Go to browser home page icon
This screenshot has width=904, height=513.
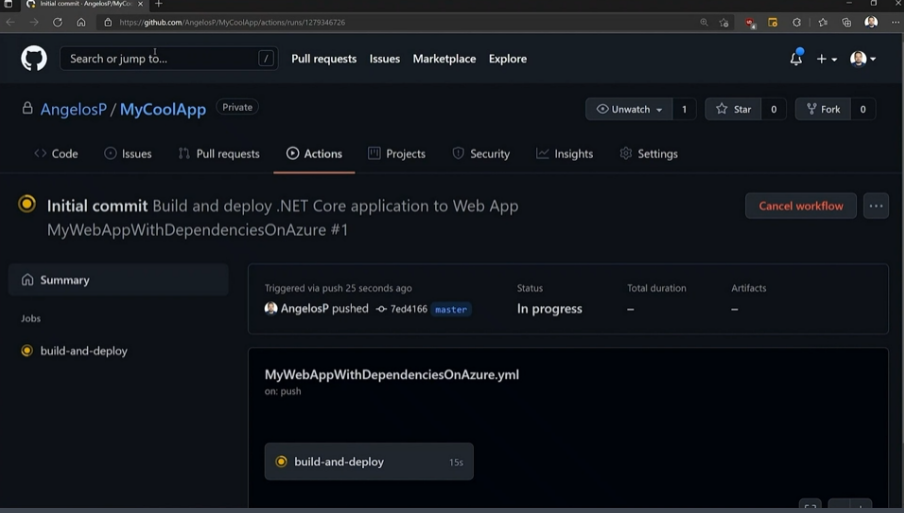click(81, 22)
